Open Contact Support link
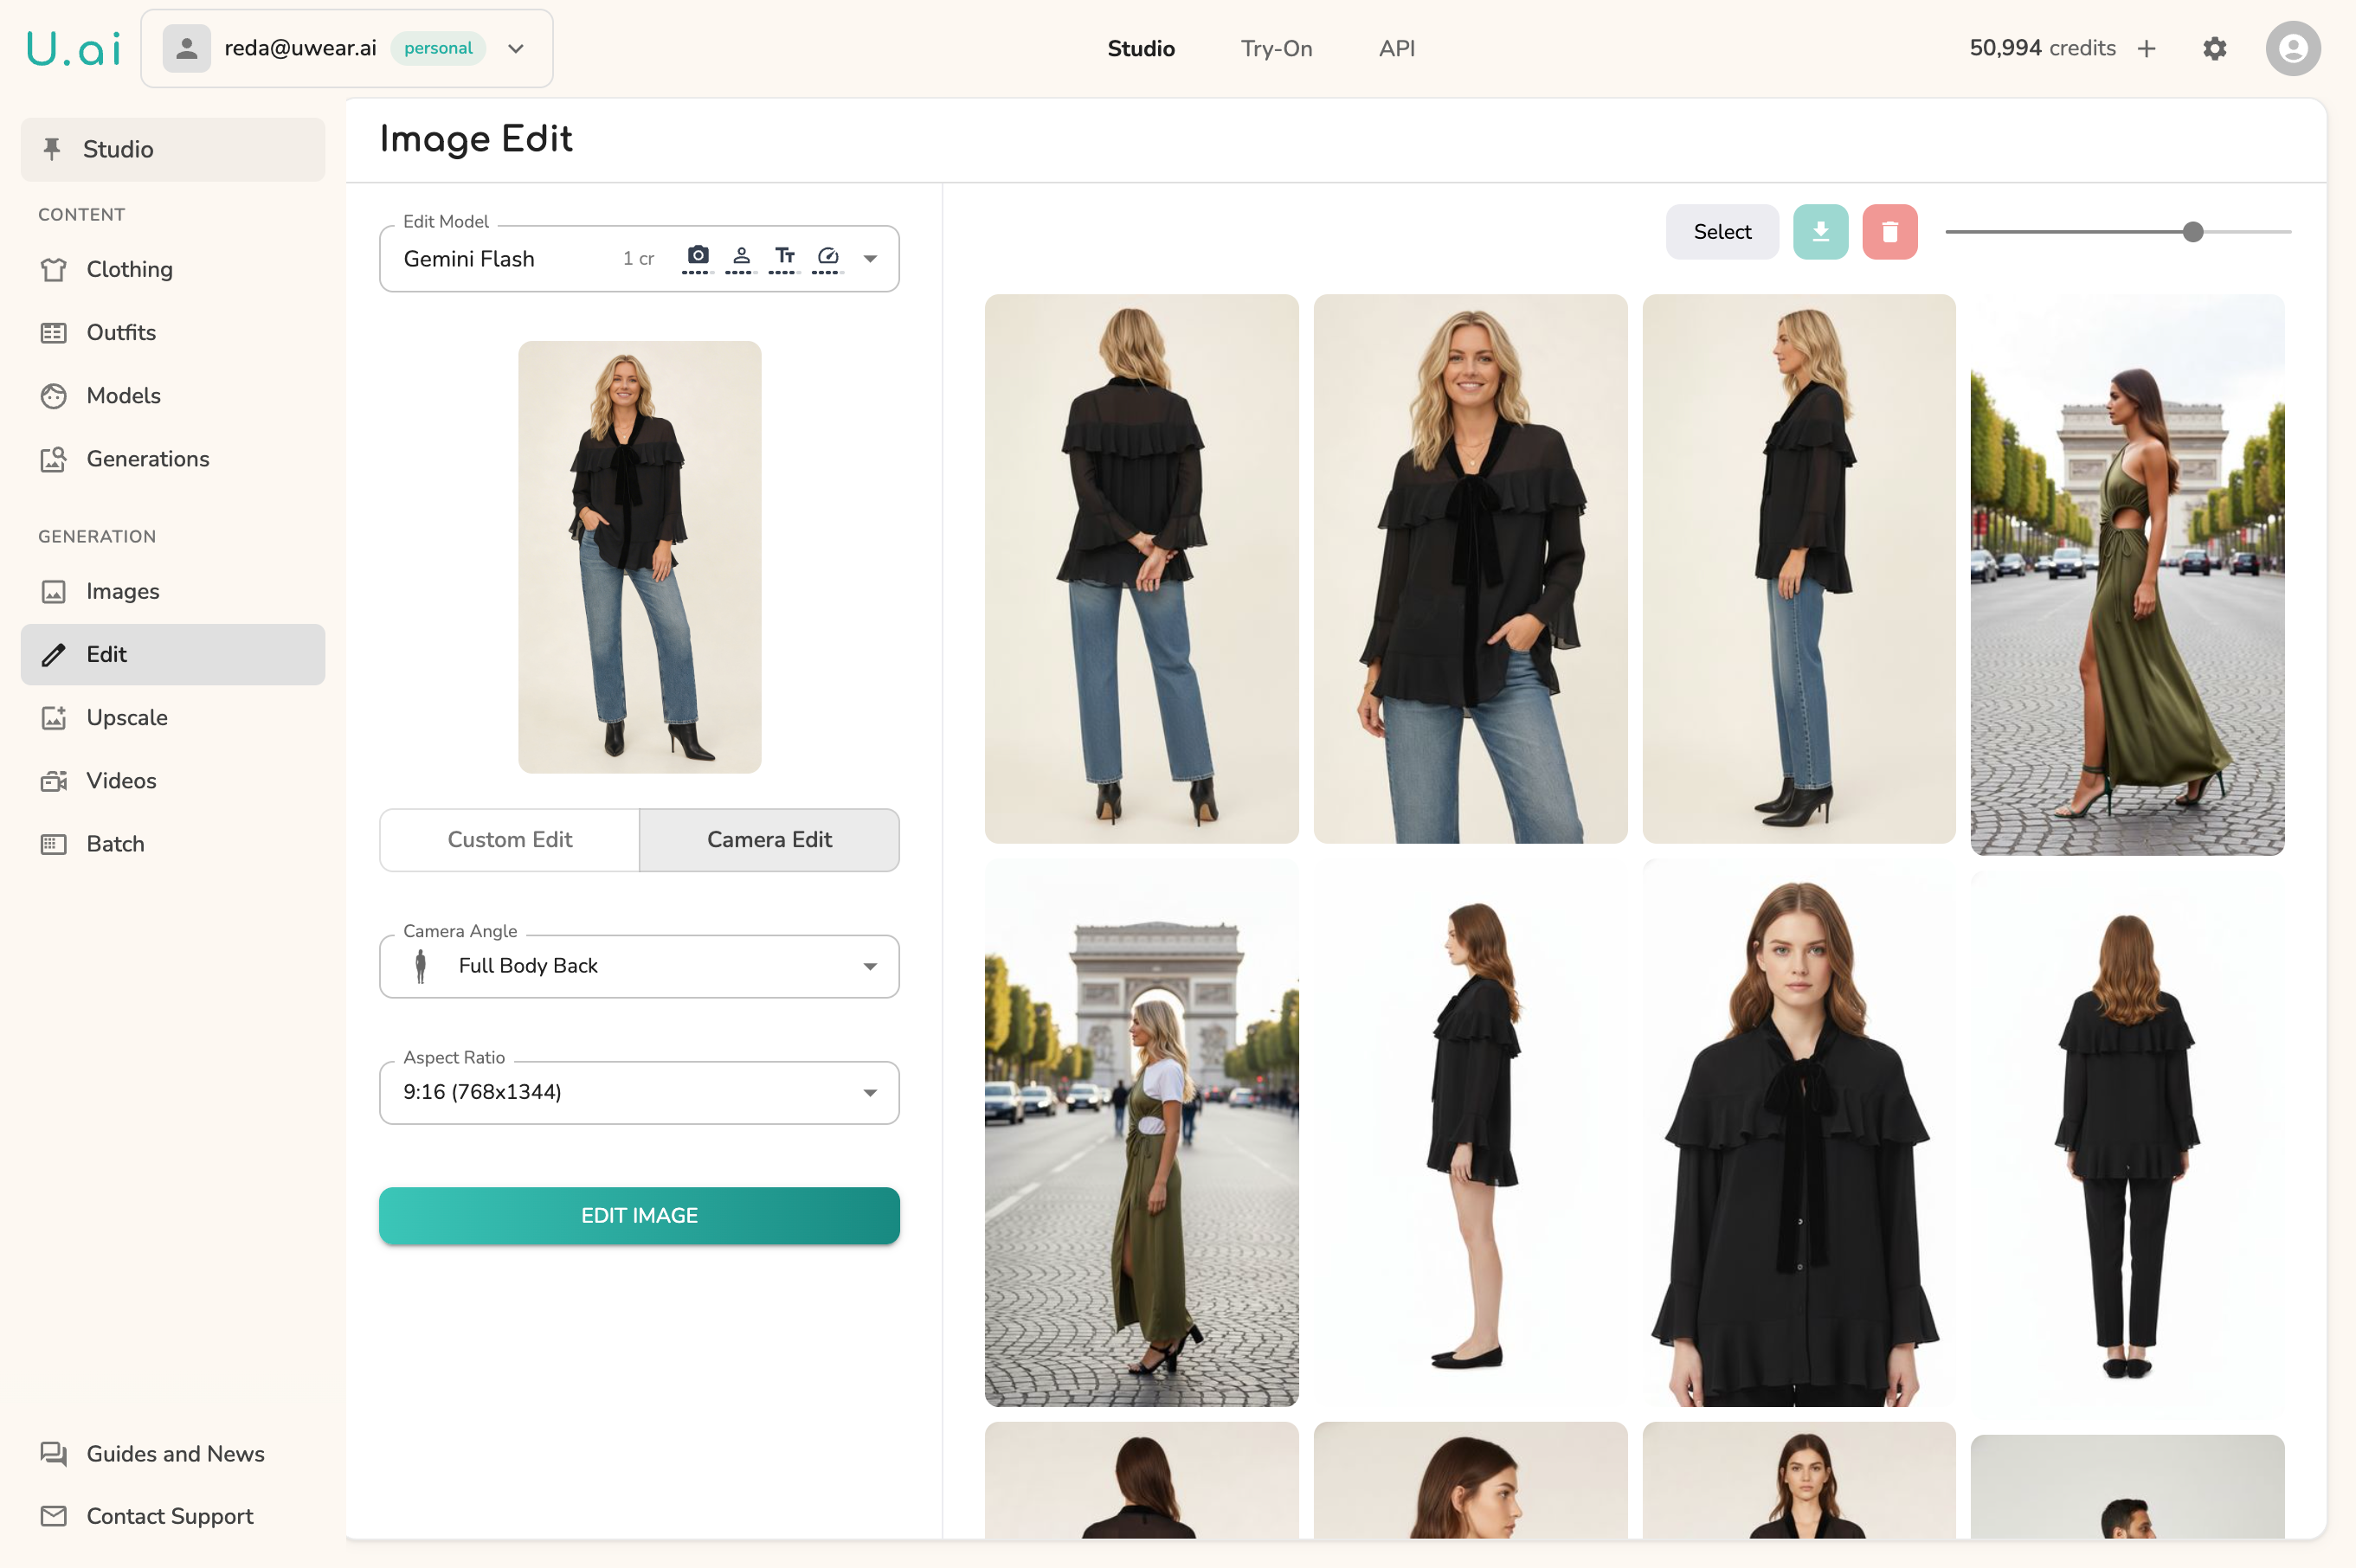Viewport: 2356px width, 1568px height. [169, 1516]
